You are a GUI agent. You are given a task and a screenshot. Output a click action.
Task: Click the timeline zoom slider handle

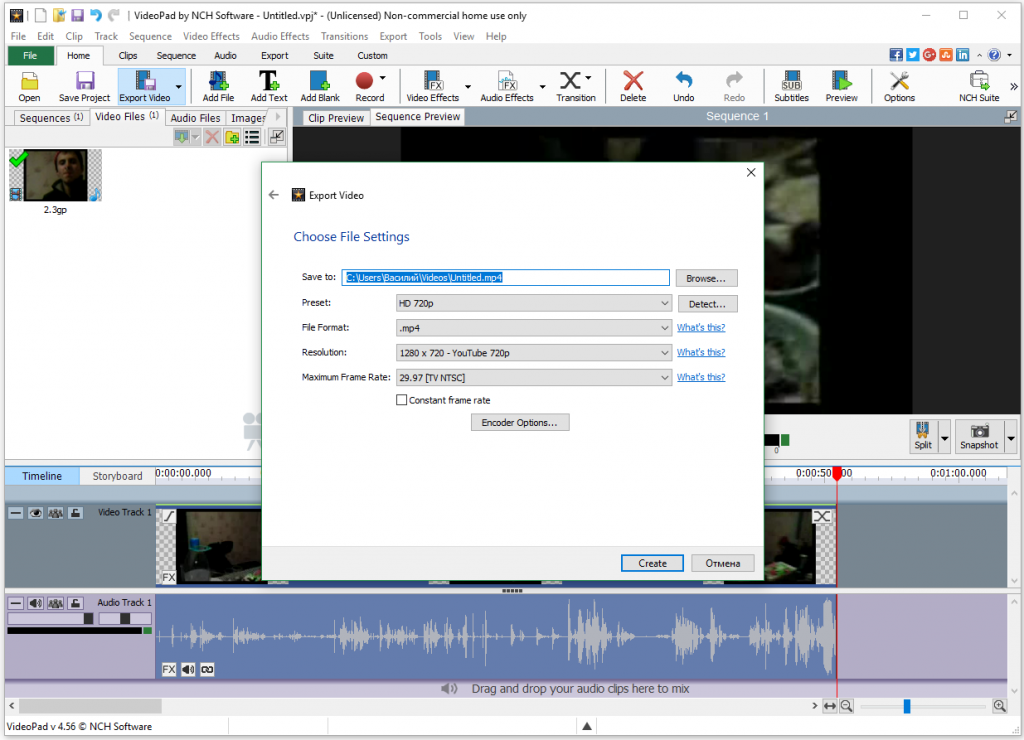(x=906, y=706)
